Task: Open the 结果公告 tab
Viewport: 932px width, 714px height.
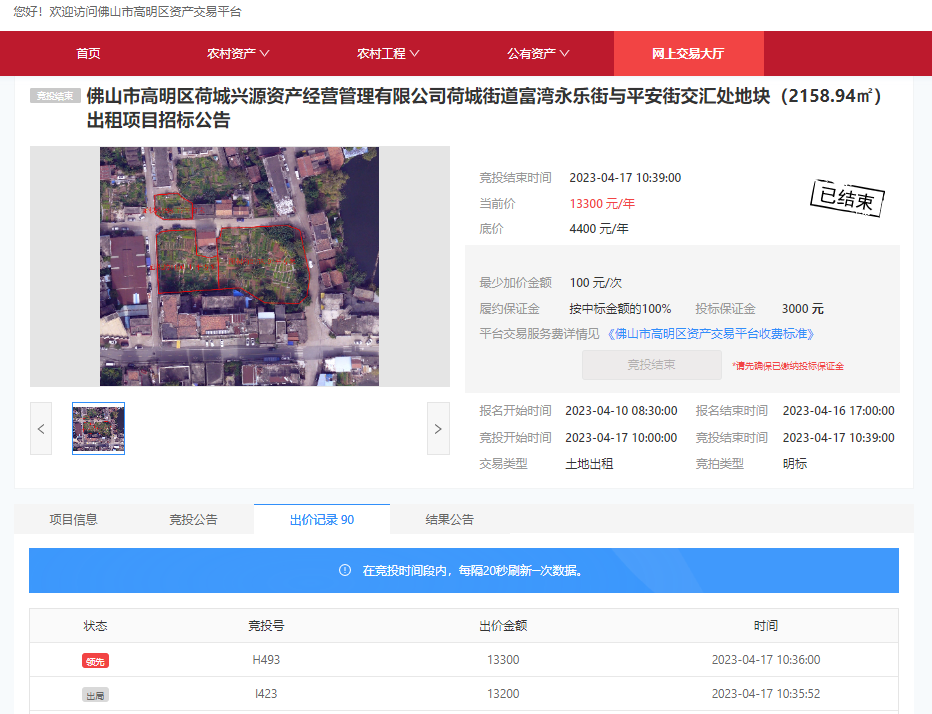Action: [x=449, y=519]
